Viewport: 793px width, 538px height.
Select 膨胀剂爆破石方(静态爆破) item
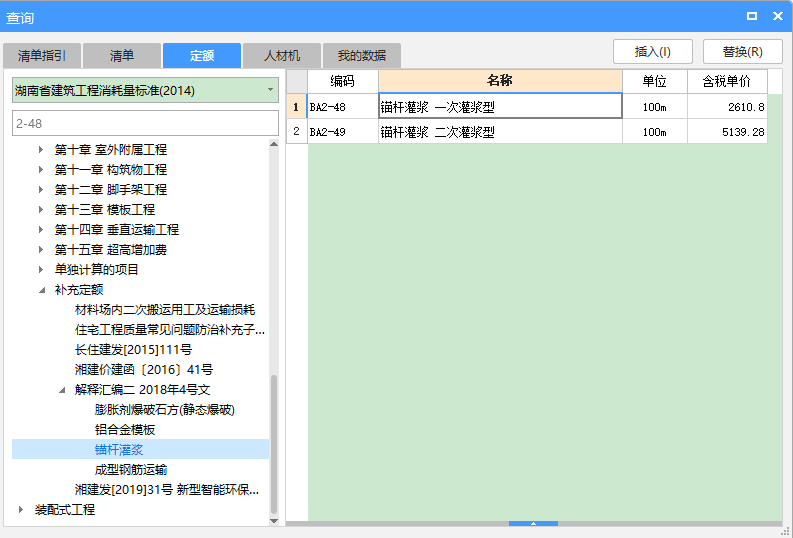[165, 410]
